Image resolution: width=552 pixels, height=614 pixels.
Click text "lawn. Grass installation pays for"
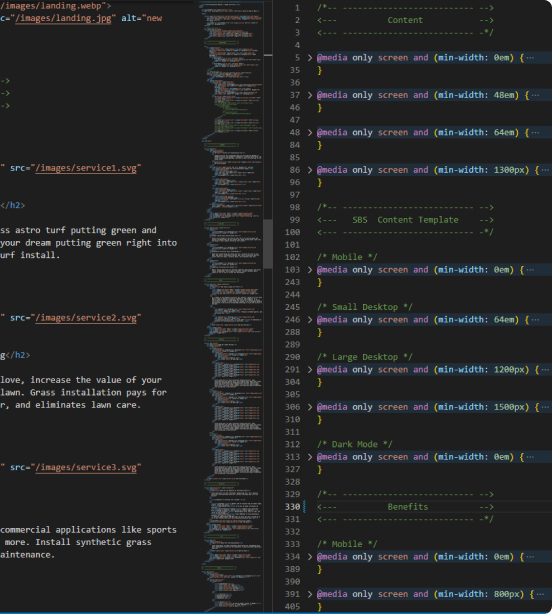tap(83, 392)
